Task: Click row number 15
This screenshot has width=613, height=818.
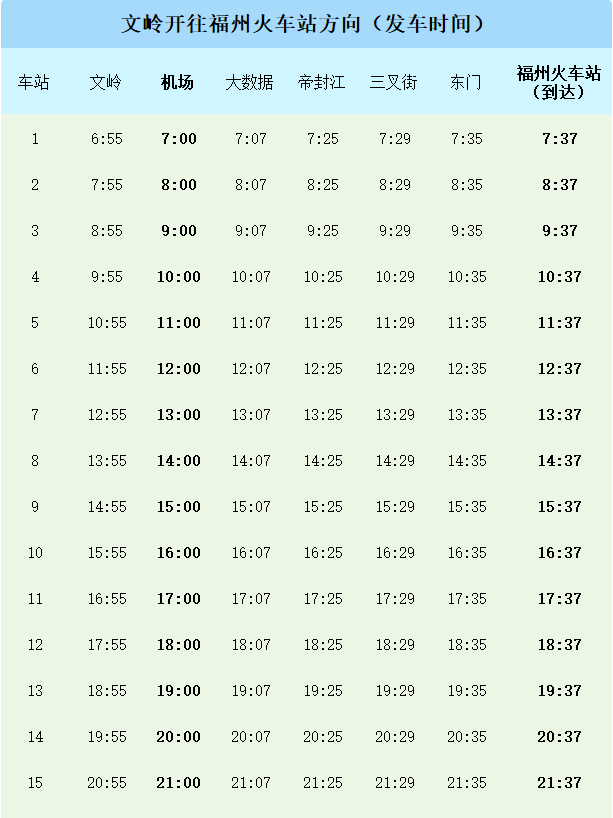Action: (35, 783)
